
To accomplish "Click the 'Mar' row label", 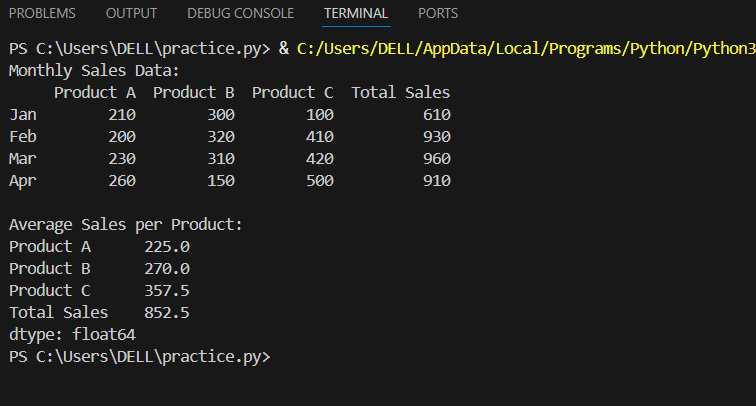I will (x=23, y=159).
